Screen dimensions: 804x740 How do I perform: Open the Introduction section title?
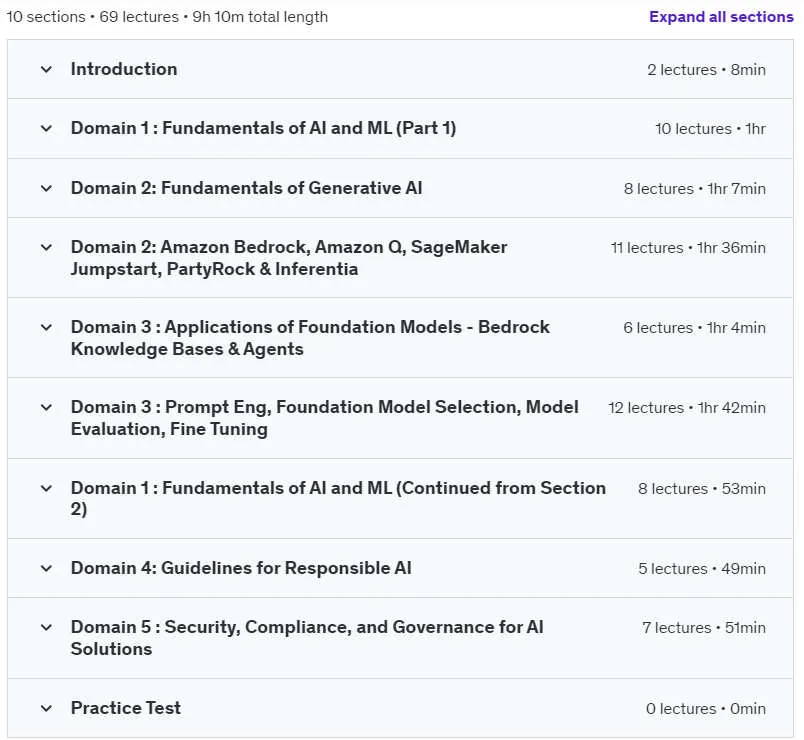[x=124, y=69]
